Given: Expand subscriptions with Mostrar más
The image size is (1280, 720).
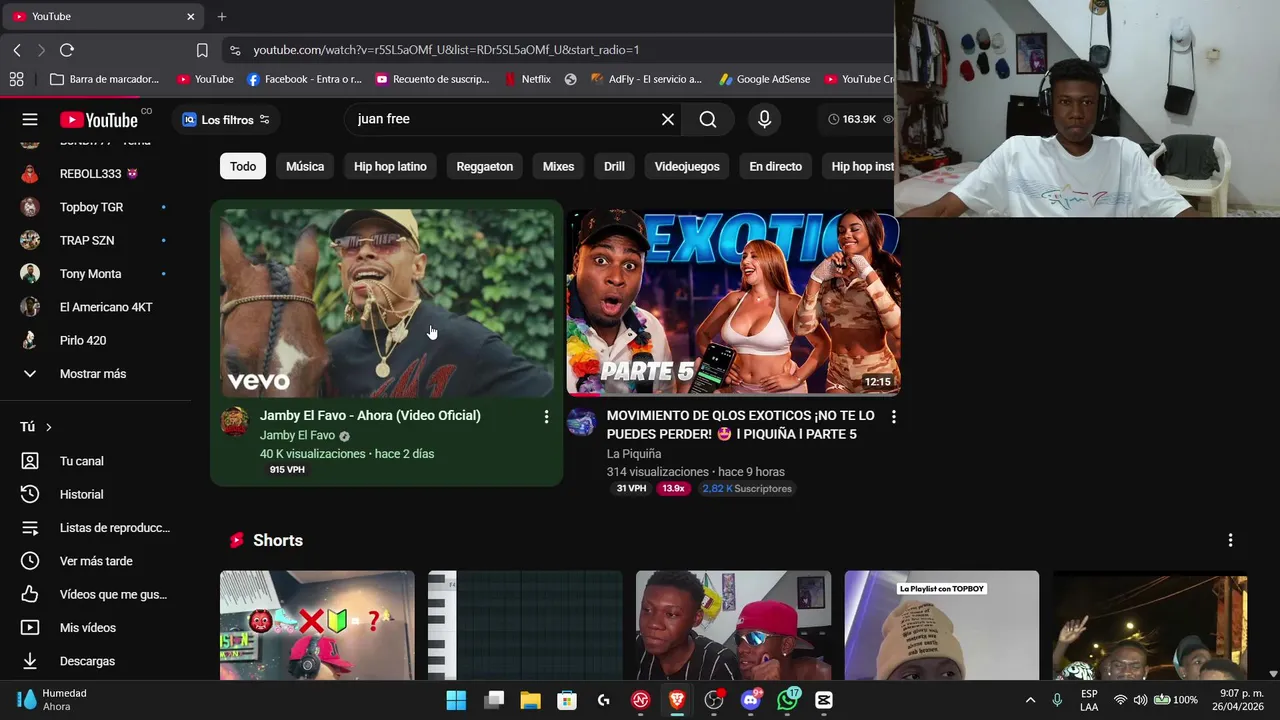Looking at the screenshot, I should point(95,374).
